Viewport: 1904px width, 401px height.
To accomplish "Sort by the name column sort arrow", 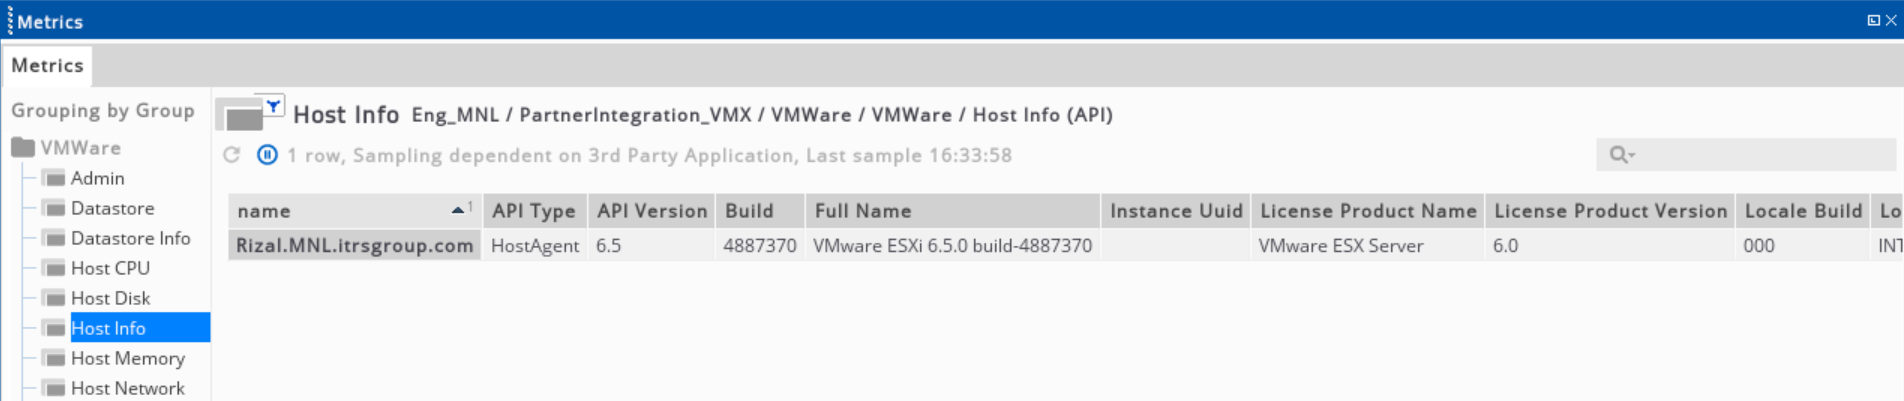I will [x=458, y=210].
